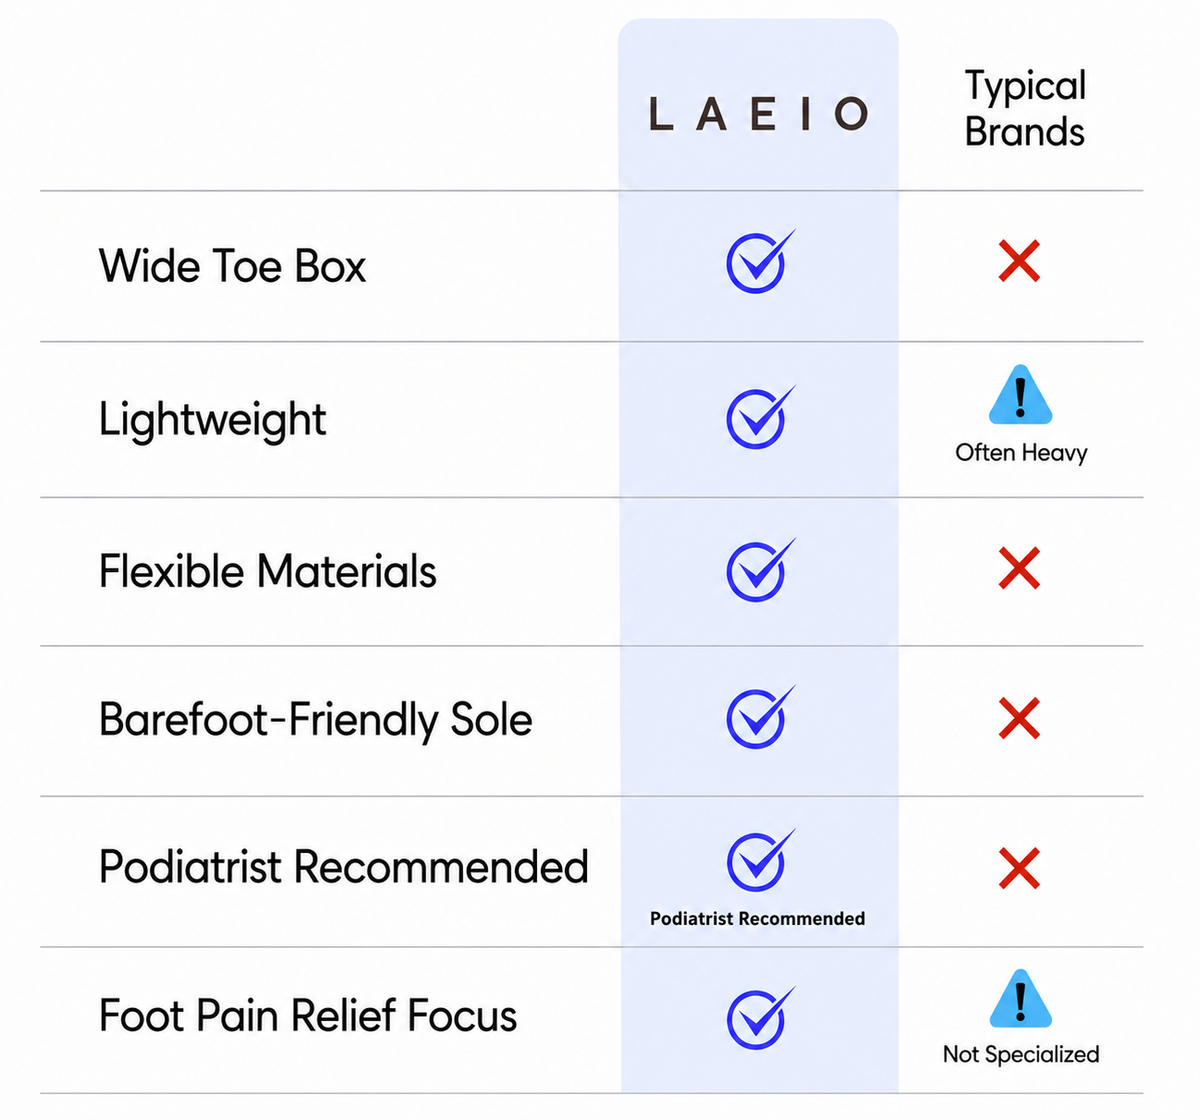1200x1120 pixels.
Task: Click the red X for Podiatrist Recommended
Action: coord(1019,868)
